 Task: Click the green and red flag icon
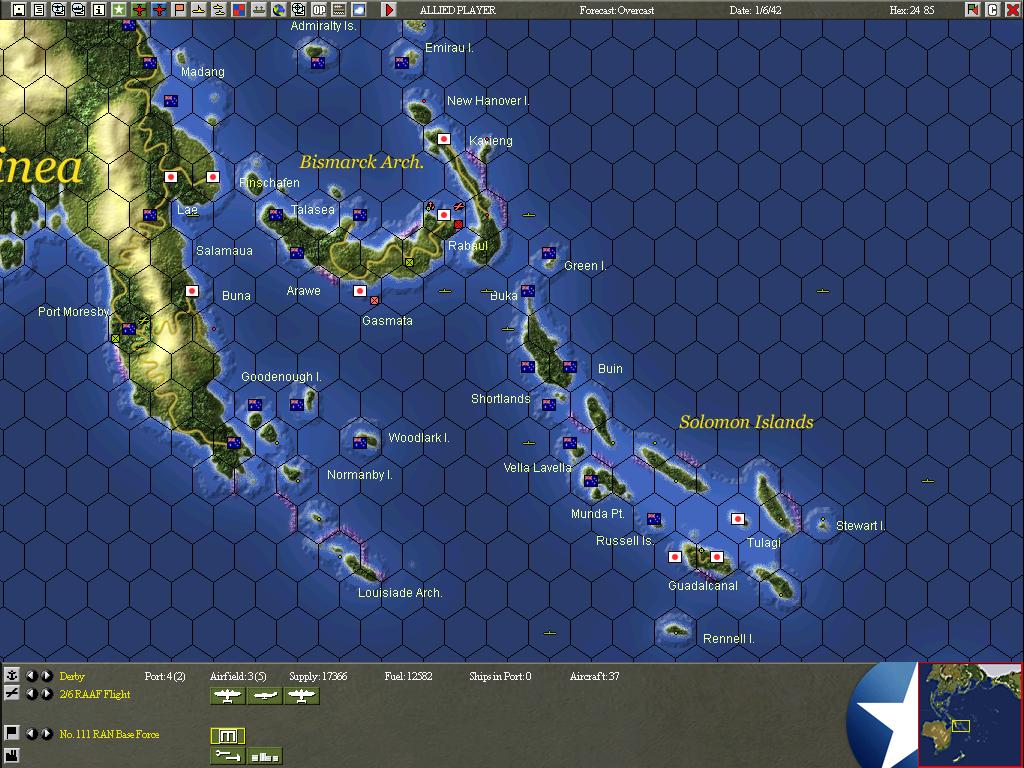[x=973, y=10]
